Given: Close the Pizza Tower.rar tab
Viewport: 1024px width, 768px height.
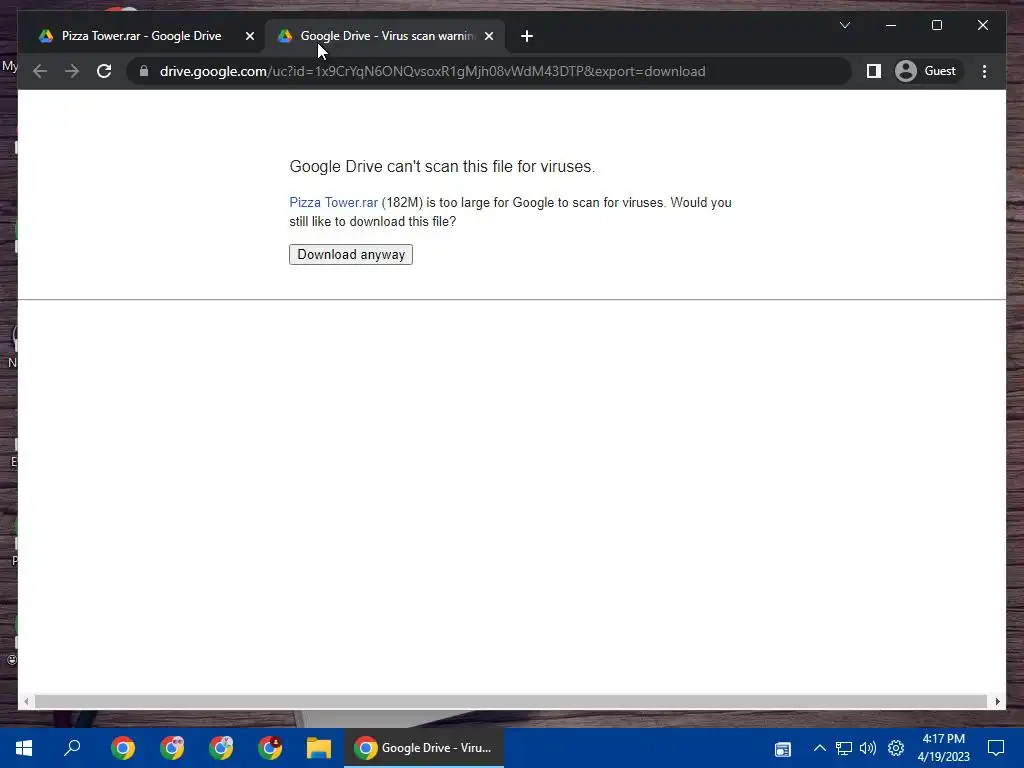Looking at the screenshot, I should (249, 36).
